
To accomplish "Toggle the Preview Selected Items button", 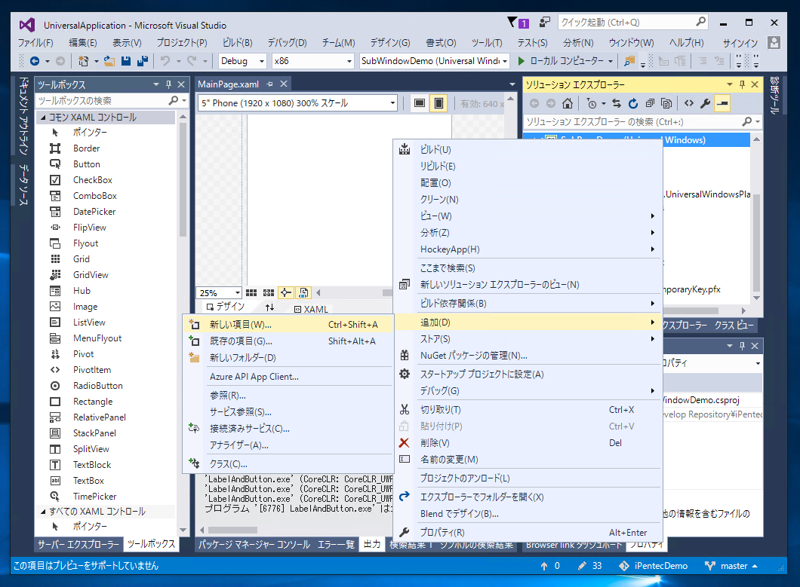I will tap(722, 104).
